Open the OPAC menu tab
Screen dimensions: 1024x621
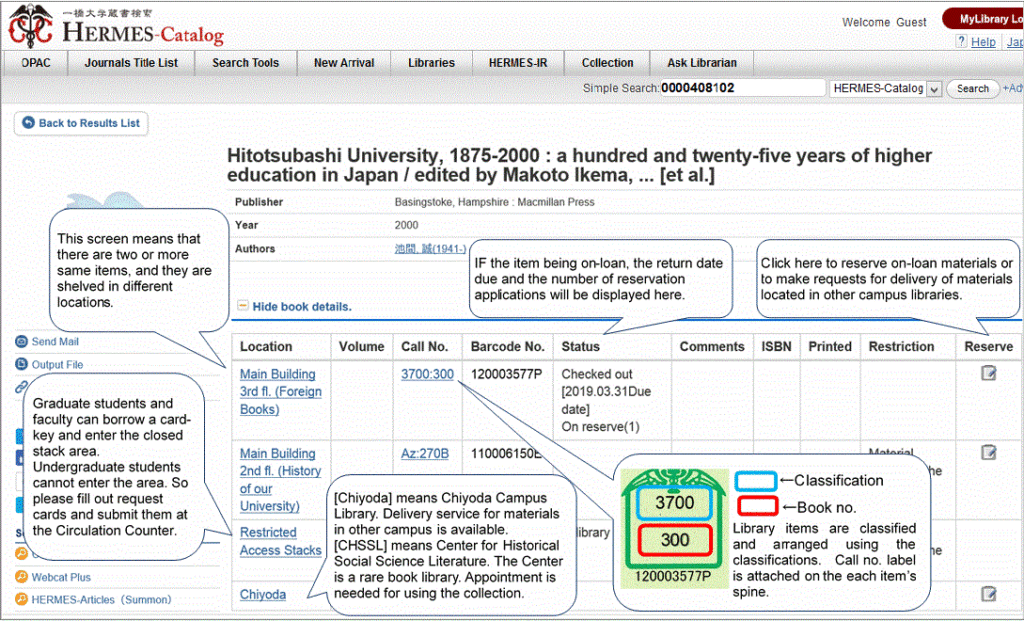[x=35, y=63]
